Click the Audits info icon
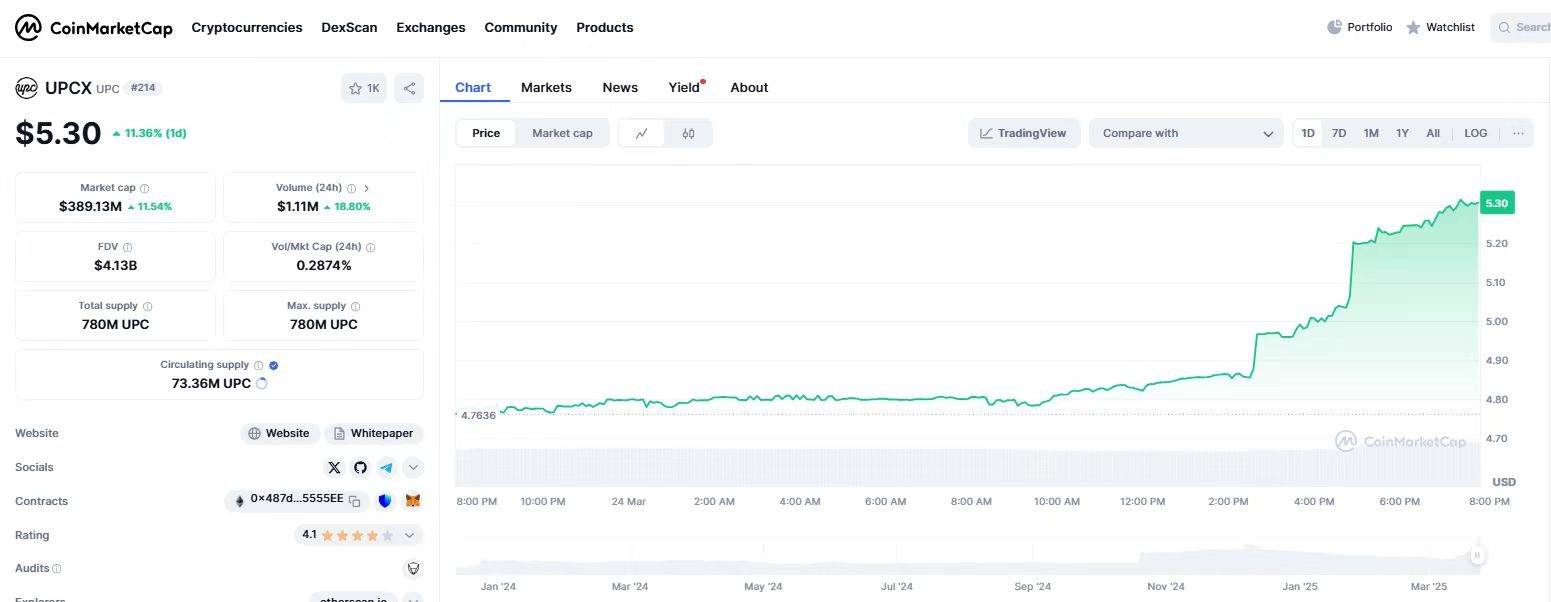 [56, 568]
